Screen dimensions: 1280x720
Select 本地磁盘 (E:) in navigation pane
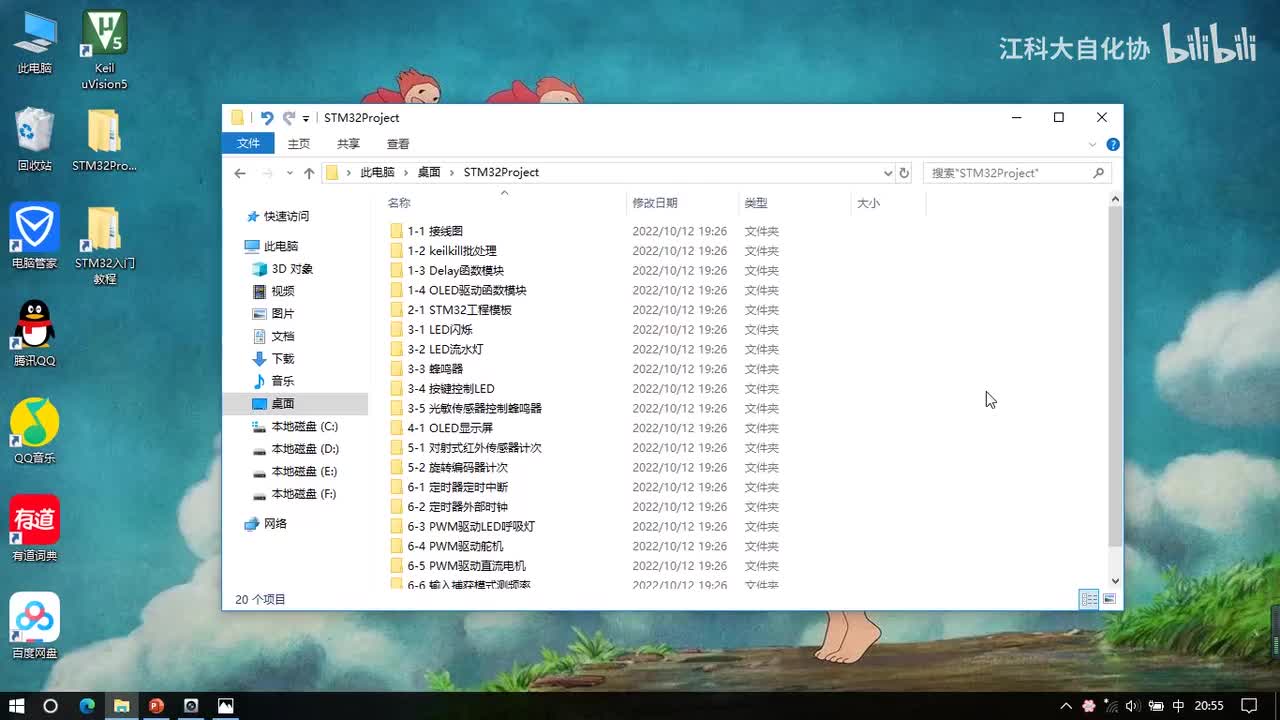[304, 471]
